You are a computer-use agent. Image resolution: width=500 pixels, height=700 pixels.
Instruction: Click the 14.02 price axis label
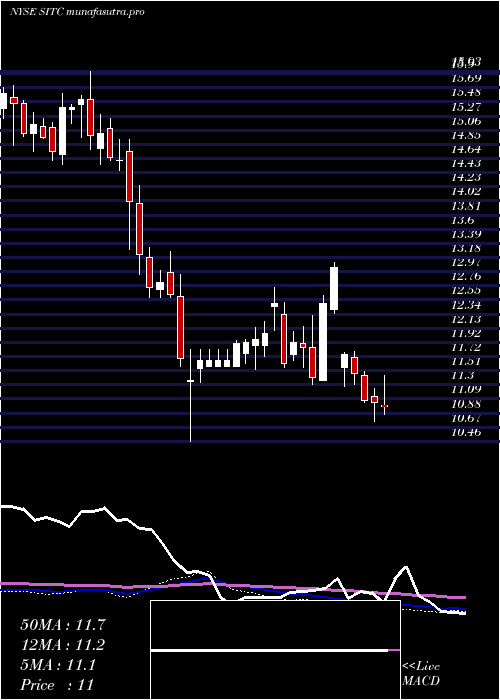(466, 192)
